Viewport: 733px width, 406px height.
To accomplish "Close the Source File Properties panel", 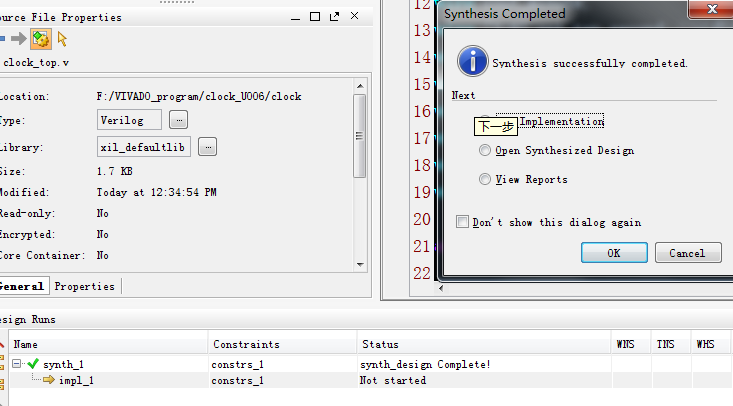I will (354, 16).
